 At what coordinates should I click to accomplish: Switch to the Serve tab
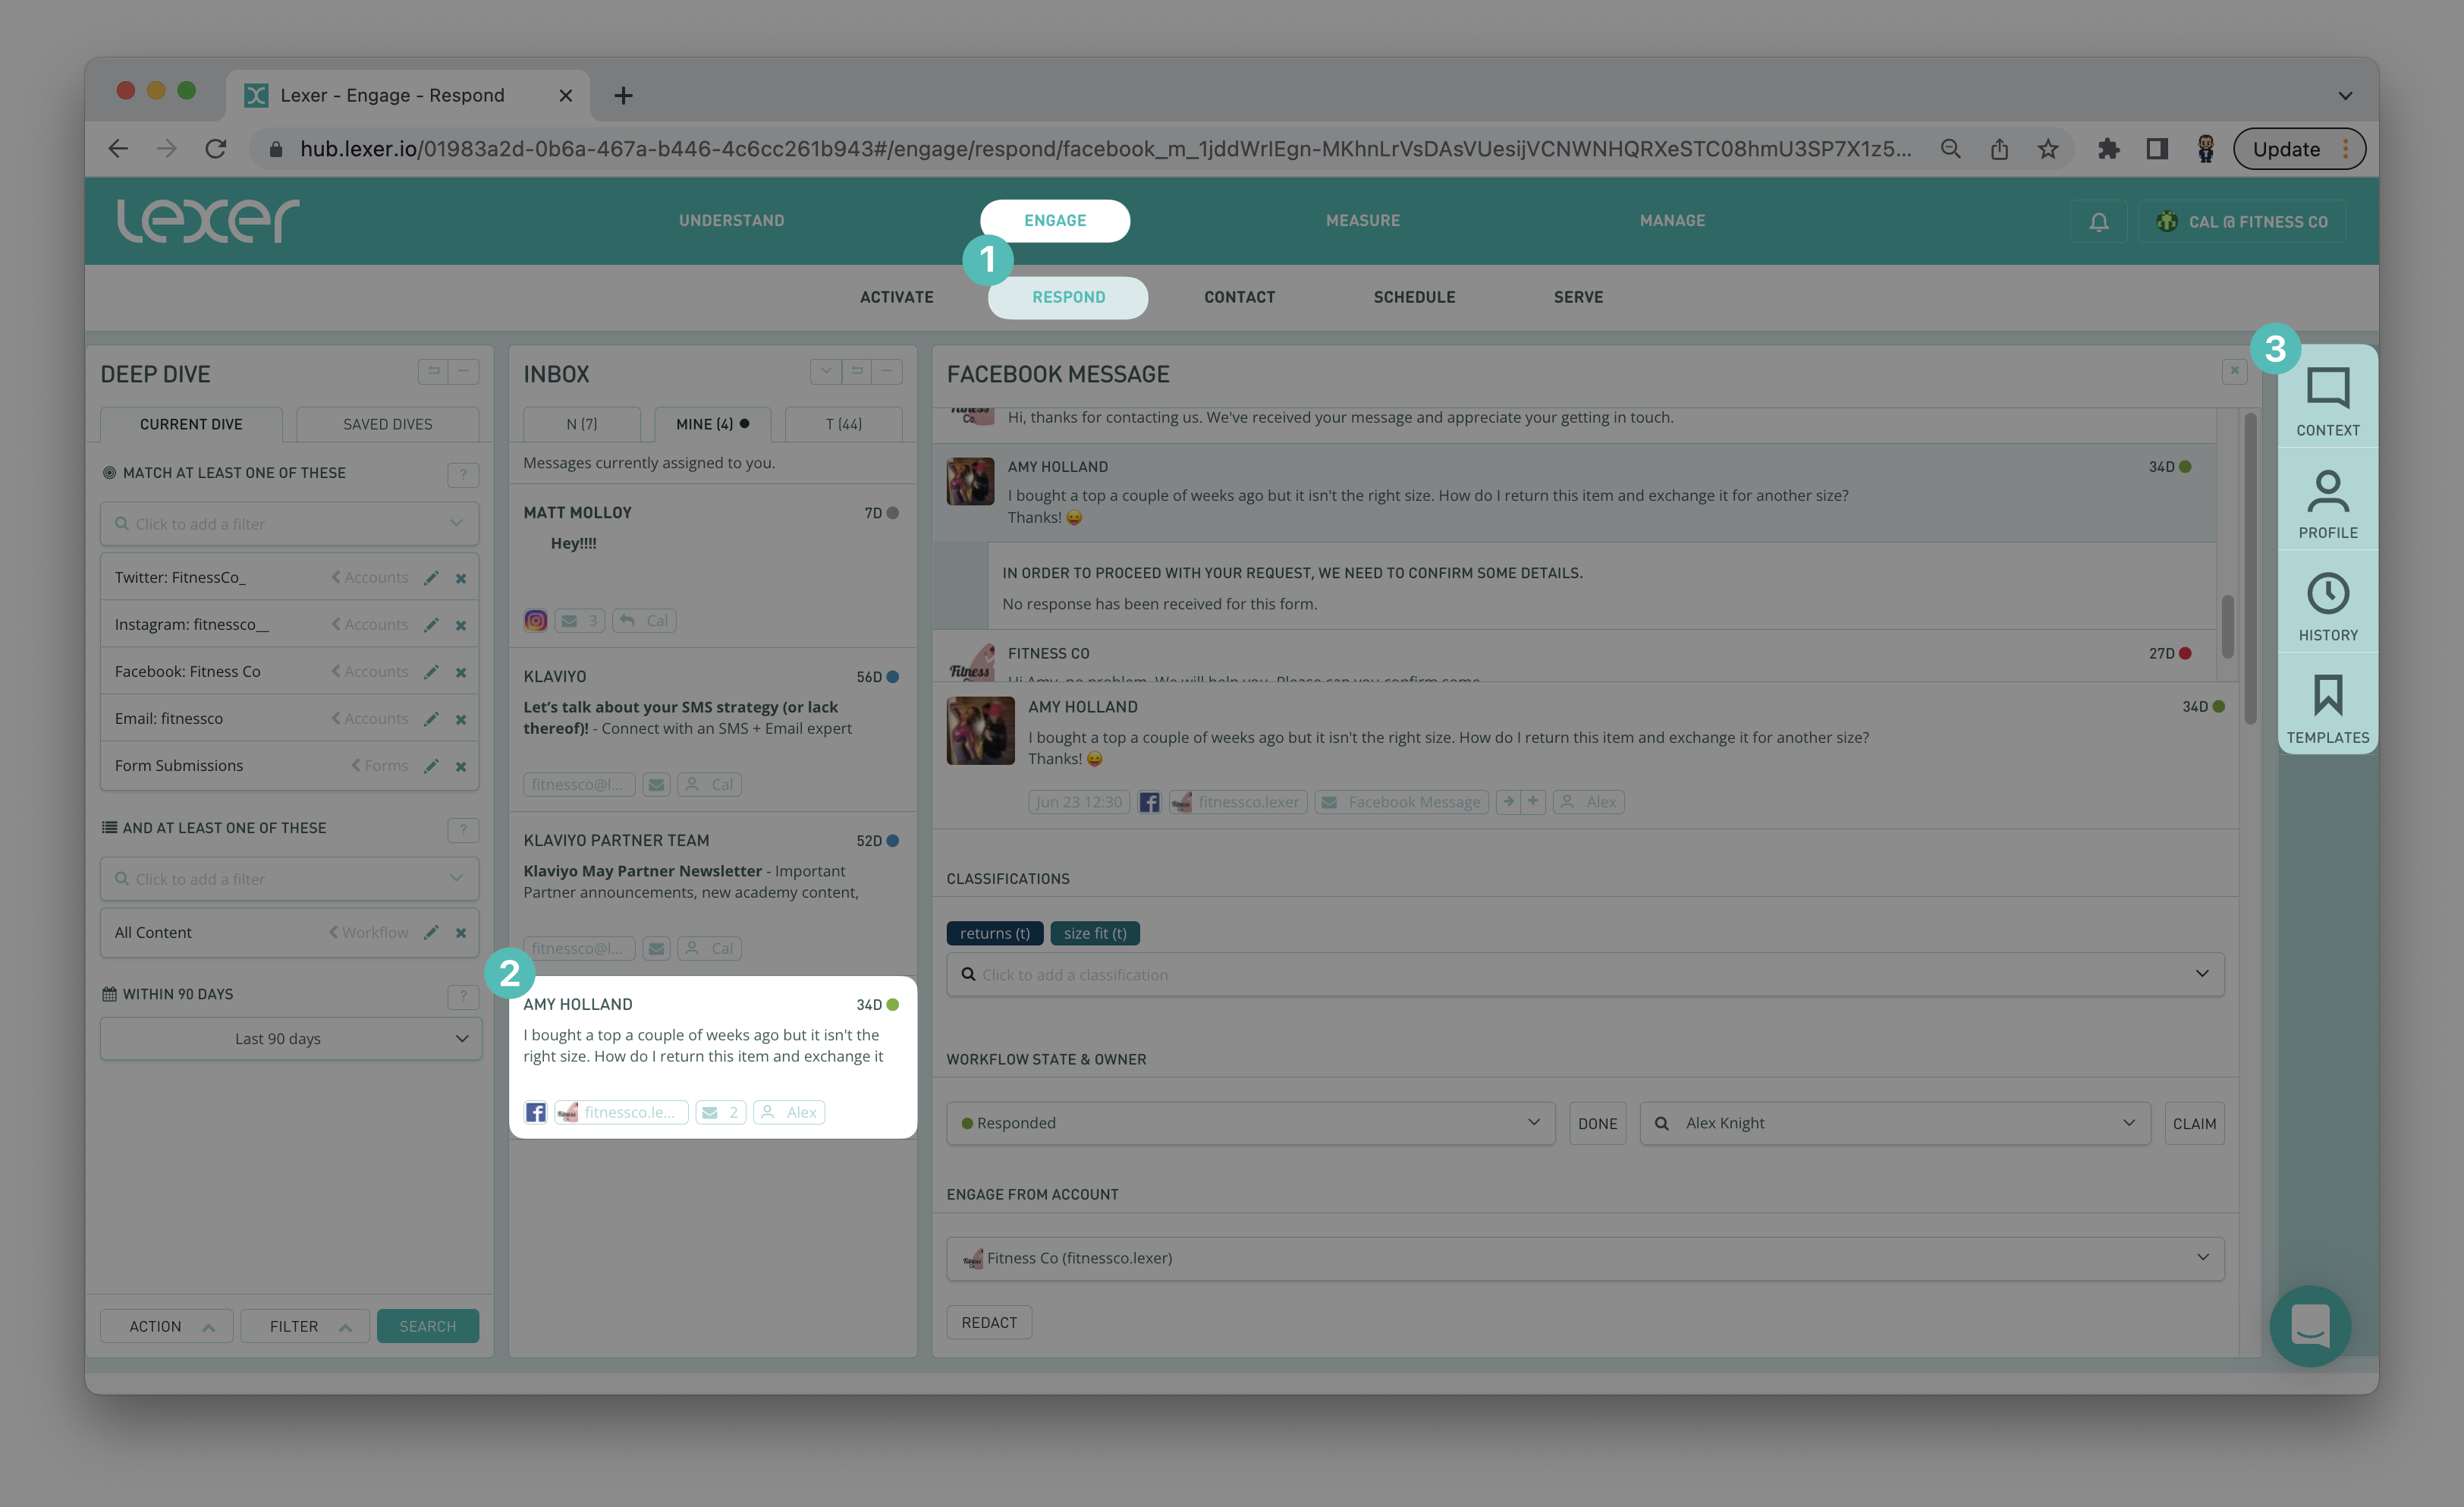pyautogui.click(x=1578, y=297)
